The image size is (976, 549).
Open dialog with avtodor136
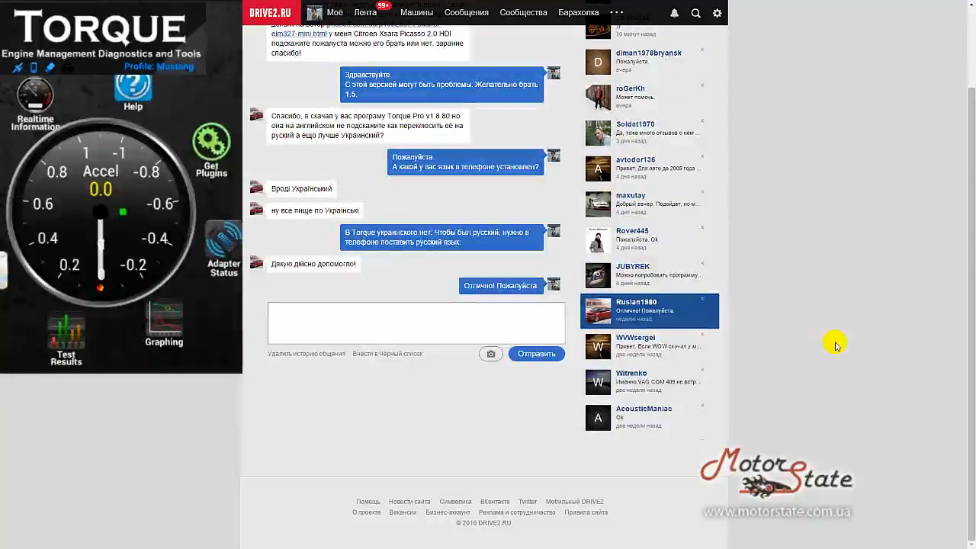pyautogui.click(x=649, y=168)
